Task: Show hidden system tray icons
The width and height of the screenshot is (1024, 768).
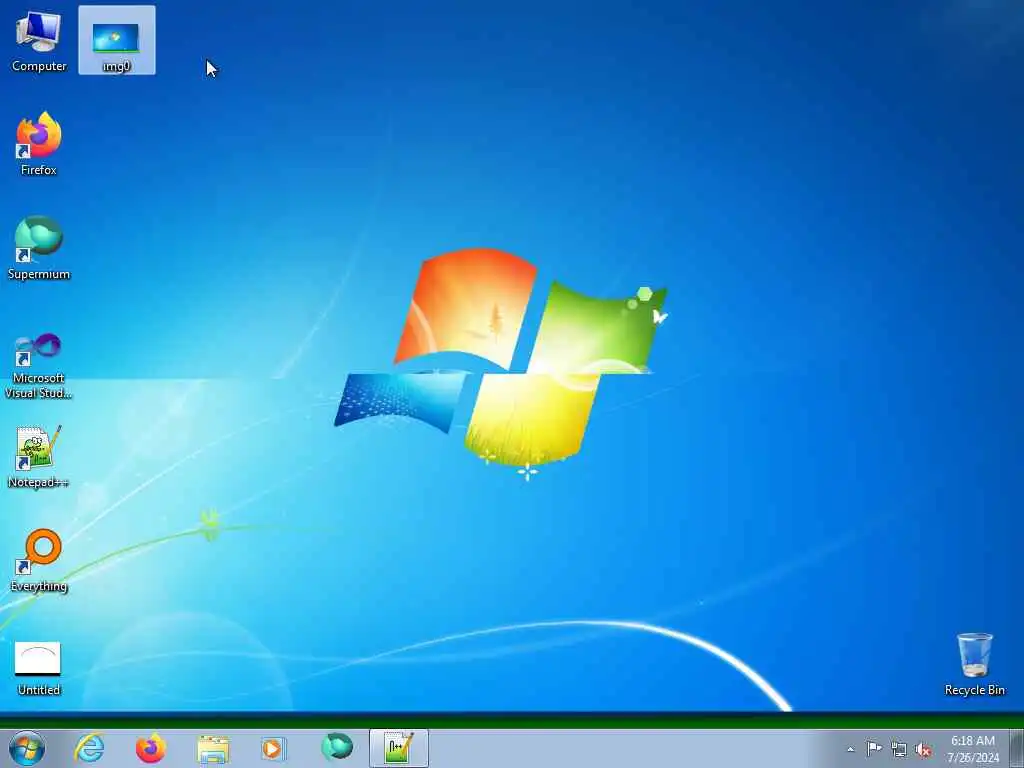Action: 850,749
